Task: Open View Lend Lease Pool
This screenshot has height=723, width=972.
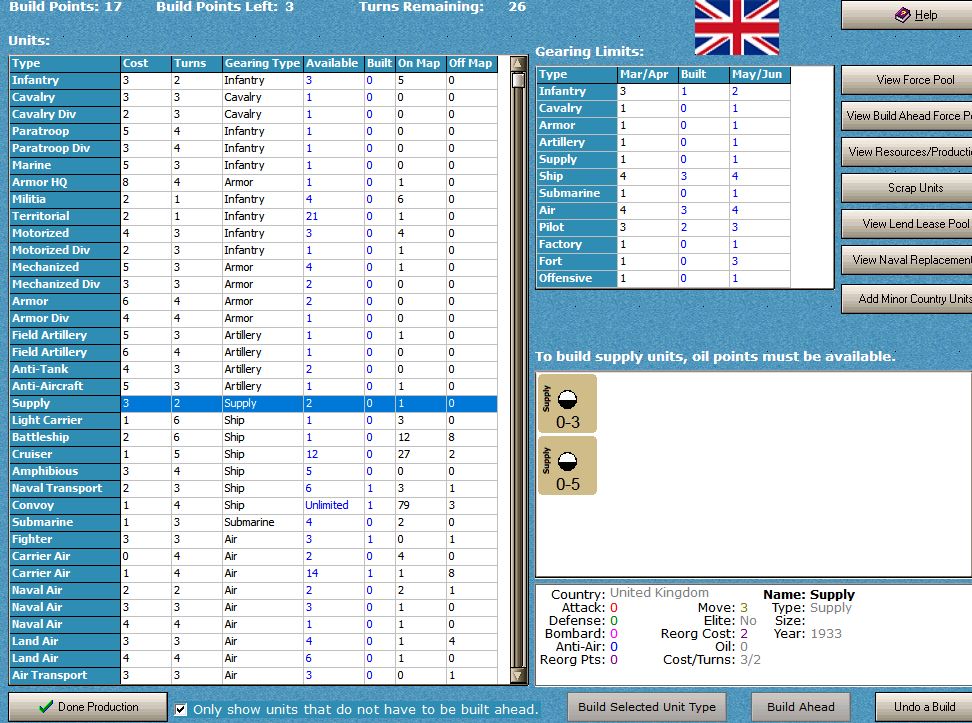Action: [907, 224]
